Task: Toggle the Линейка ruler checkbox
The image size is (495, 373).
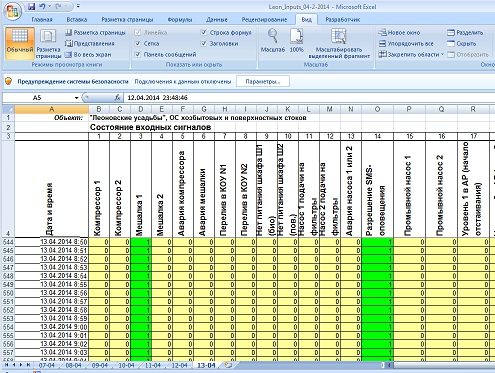Action: 138,33
